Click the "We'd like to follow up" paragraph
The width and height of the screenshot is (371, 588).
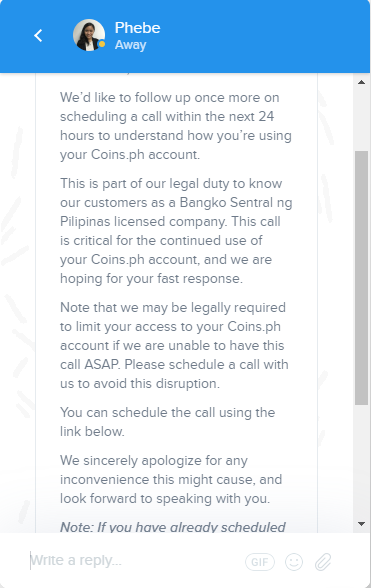click(176, 126)
